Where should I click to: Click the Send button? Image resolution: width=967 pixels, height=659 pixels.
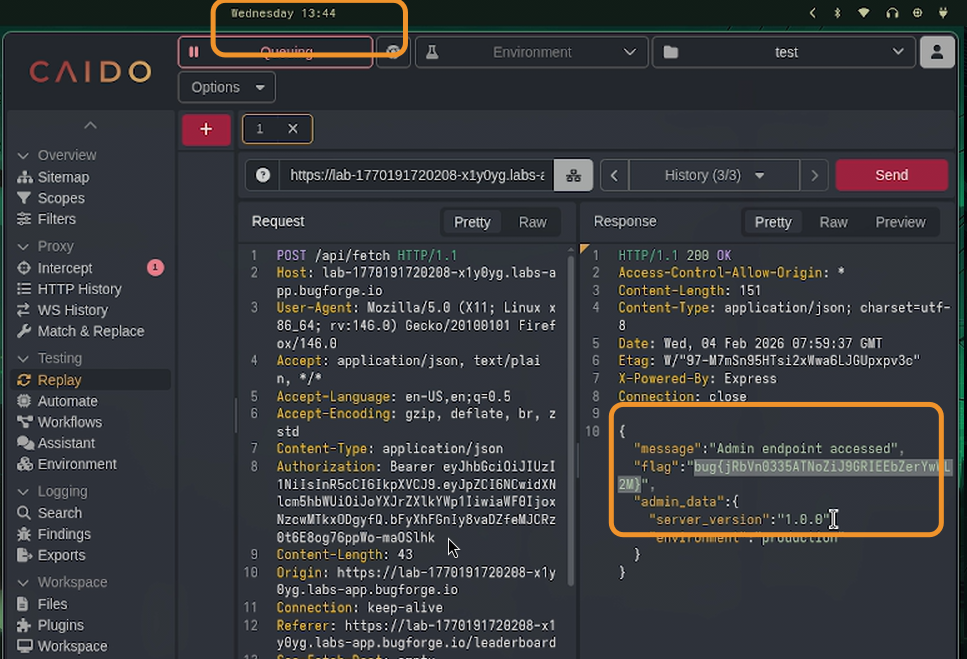click(891, 175)
